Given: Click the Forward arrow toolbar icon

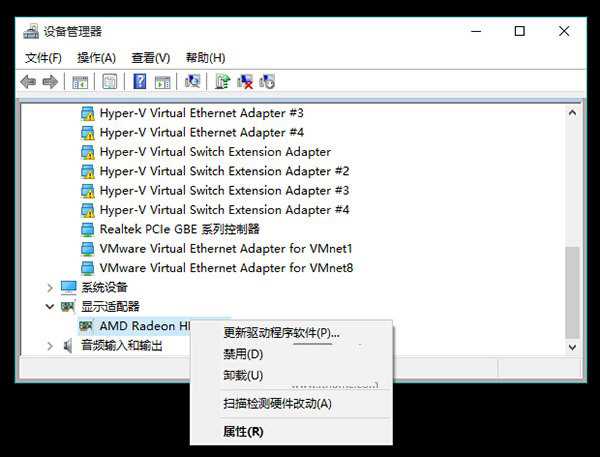Looking at the screenshot, I should point(50,82).
